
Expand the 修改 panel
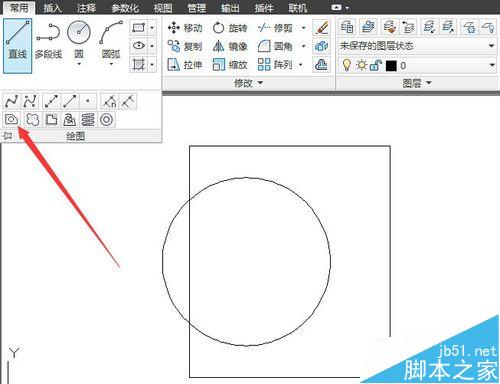[x=248, y=83]
